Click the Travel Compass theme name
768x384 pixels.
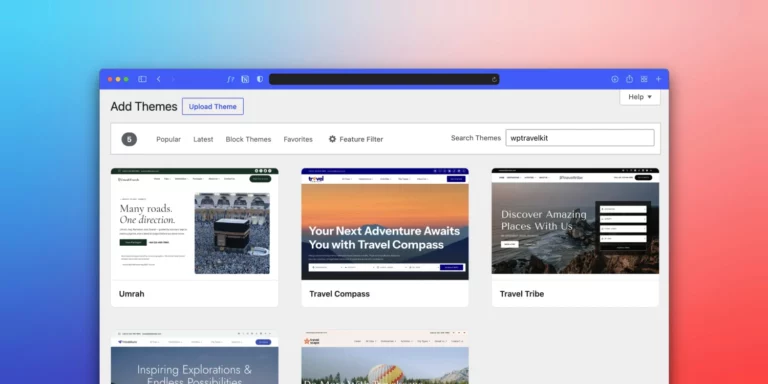coord(339,294)
